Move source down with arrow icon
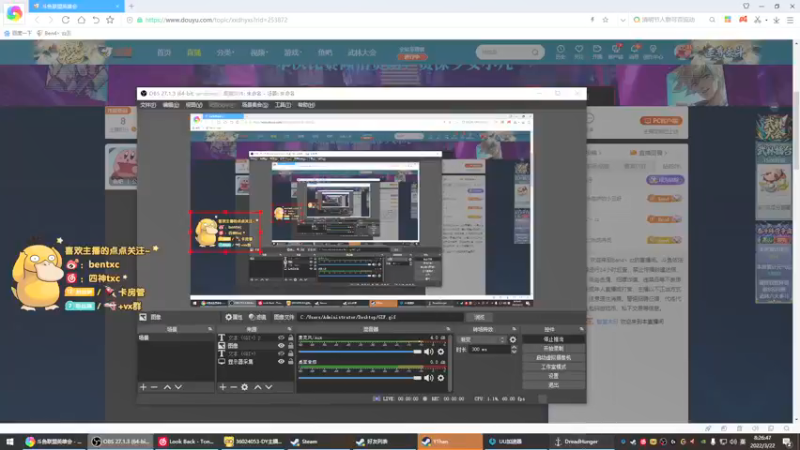This screenshot has height=450, width=800. (269, 387)
